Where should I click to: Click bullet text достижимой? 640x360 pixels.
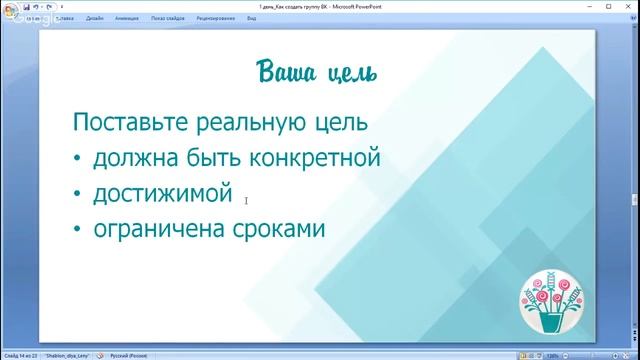point(163,193)
